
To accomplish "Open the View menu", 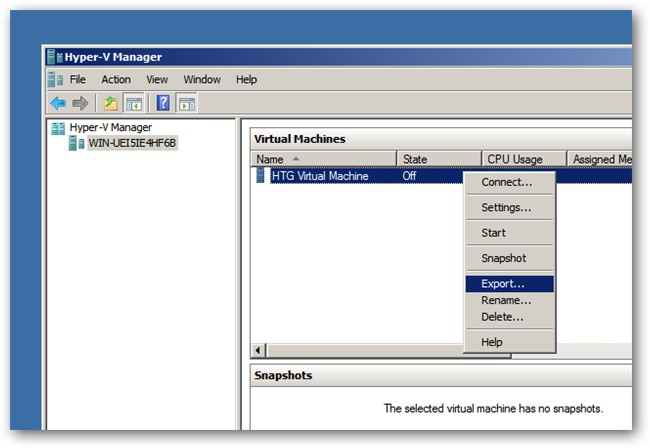I will click(x=157, y=79).
